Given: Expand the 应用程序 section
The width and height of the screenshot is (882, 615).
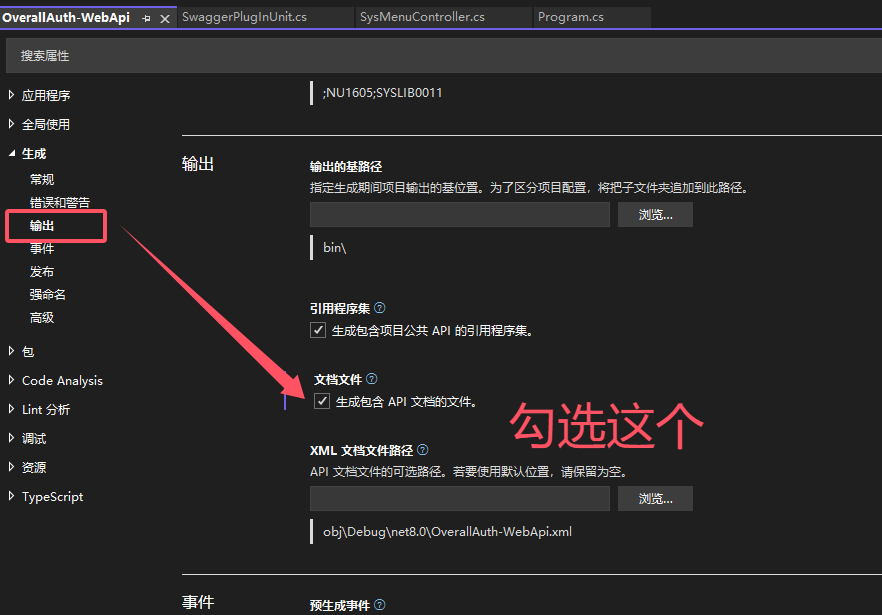Looking at the screenshot, I should coord(12,96).
